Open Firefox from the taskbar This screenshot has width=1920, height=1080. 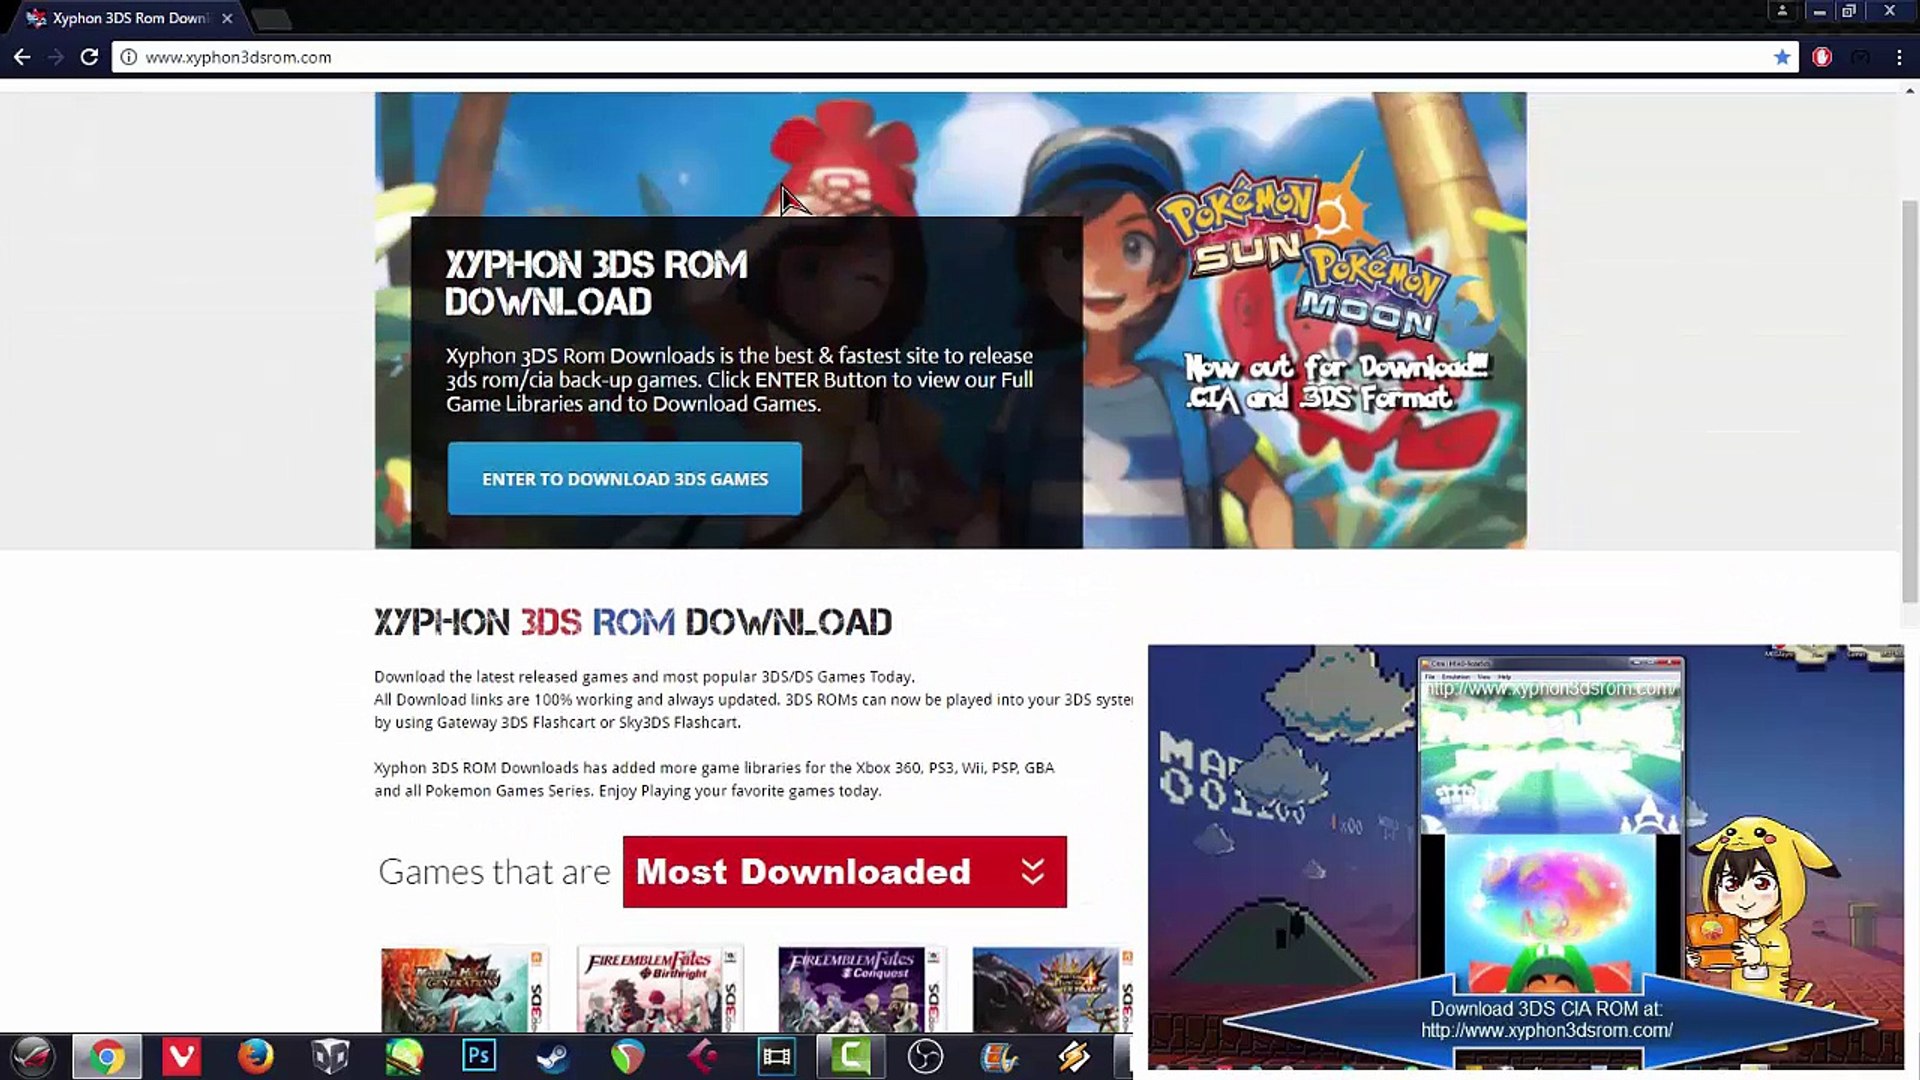pos(255,1056)
